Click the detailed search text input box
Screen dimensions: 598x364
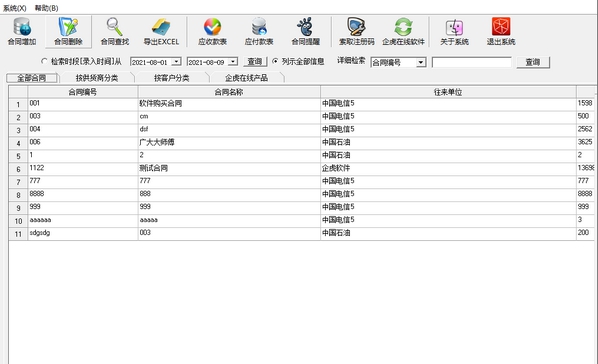tap(471, 62)
